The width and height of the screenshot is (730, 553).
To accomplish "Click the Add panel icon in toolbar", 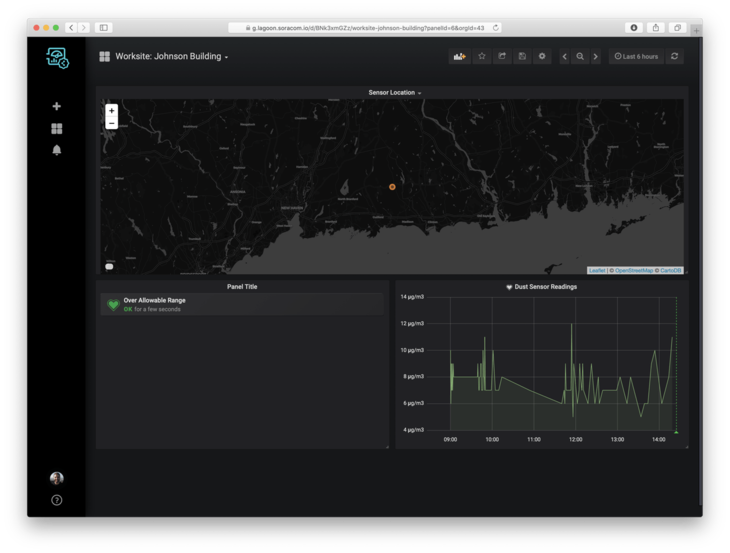I will tap(460, 57).
